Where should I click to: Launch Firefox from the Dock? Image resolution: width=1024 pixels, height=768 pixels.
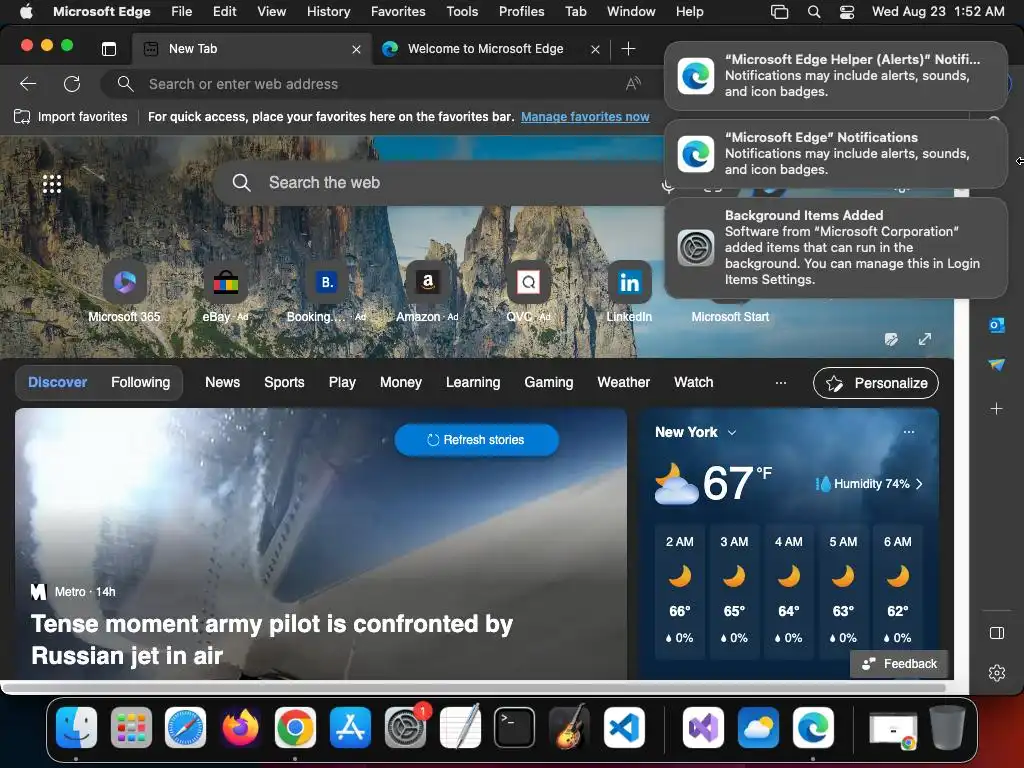coord(240,727)
